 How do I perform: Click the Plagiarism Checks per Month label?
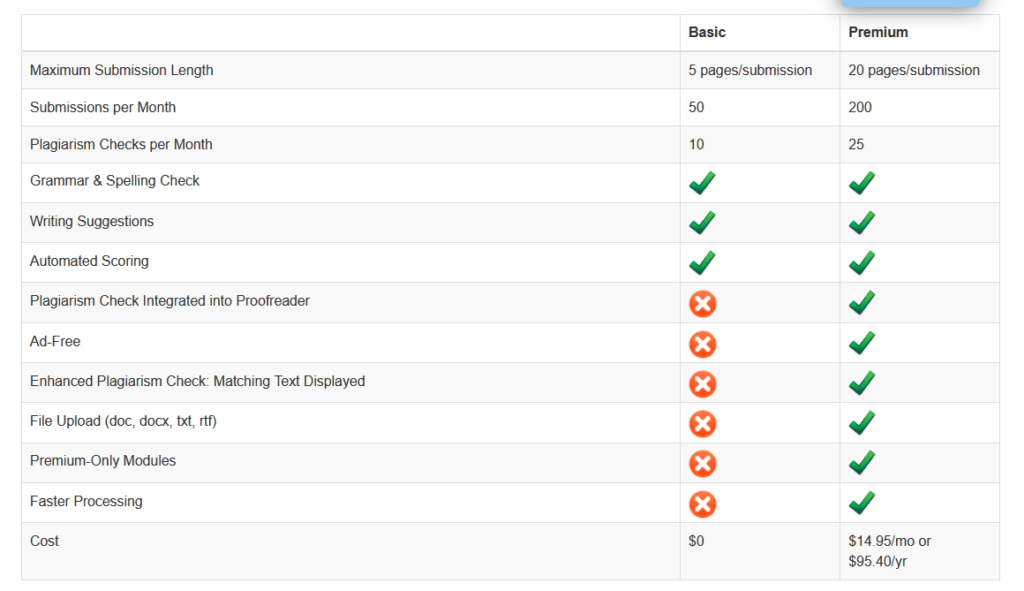pos(121,144)
